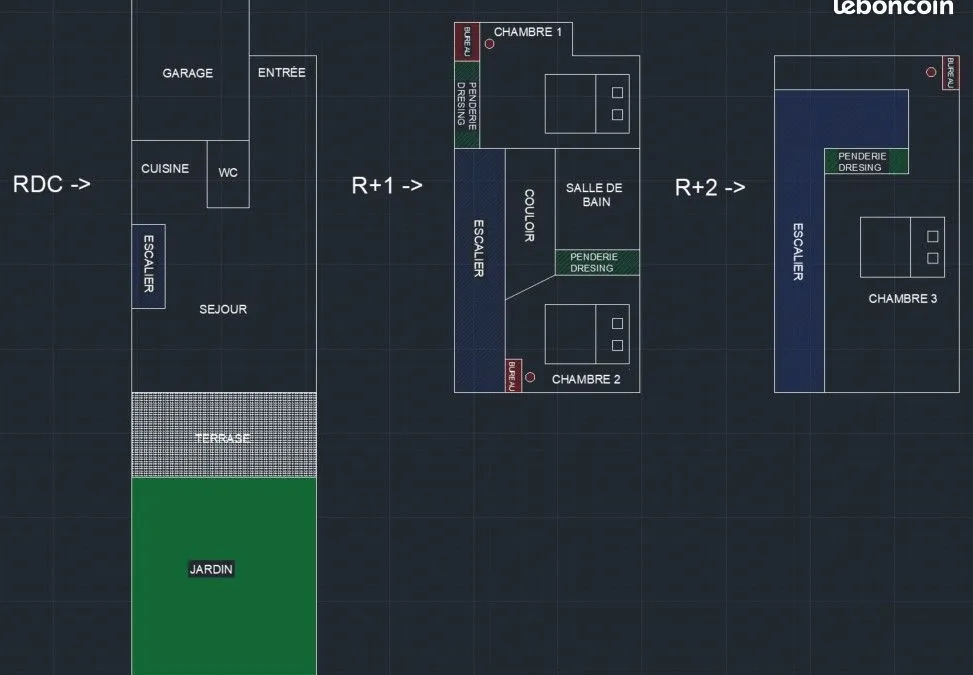Select the PENDERIE DRESING label above CHAMBRE 3

click(862, 162)
